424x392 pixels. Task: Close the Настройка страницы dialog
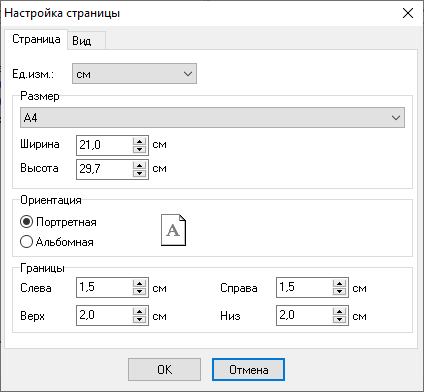(x=408, y=13)
